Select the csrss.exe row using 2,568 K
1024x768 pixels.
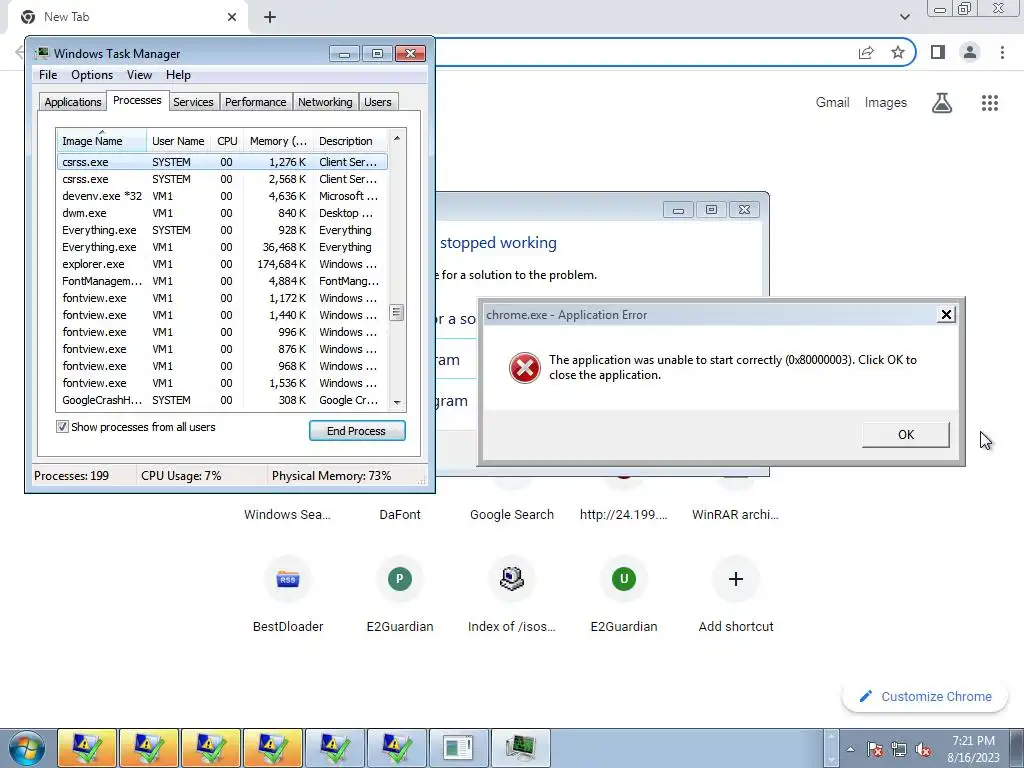click(222, 179)
